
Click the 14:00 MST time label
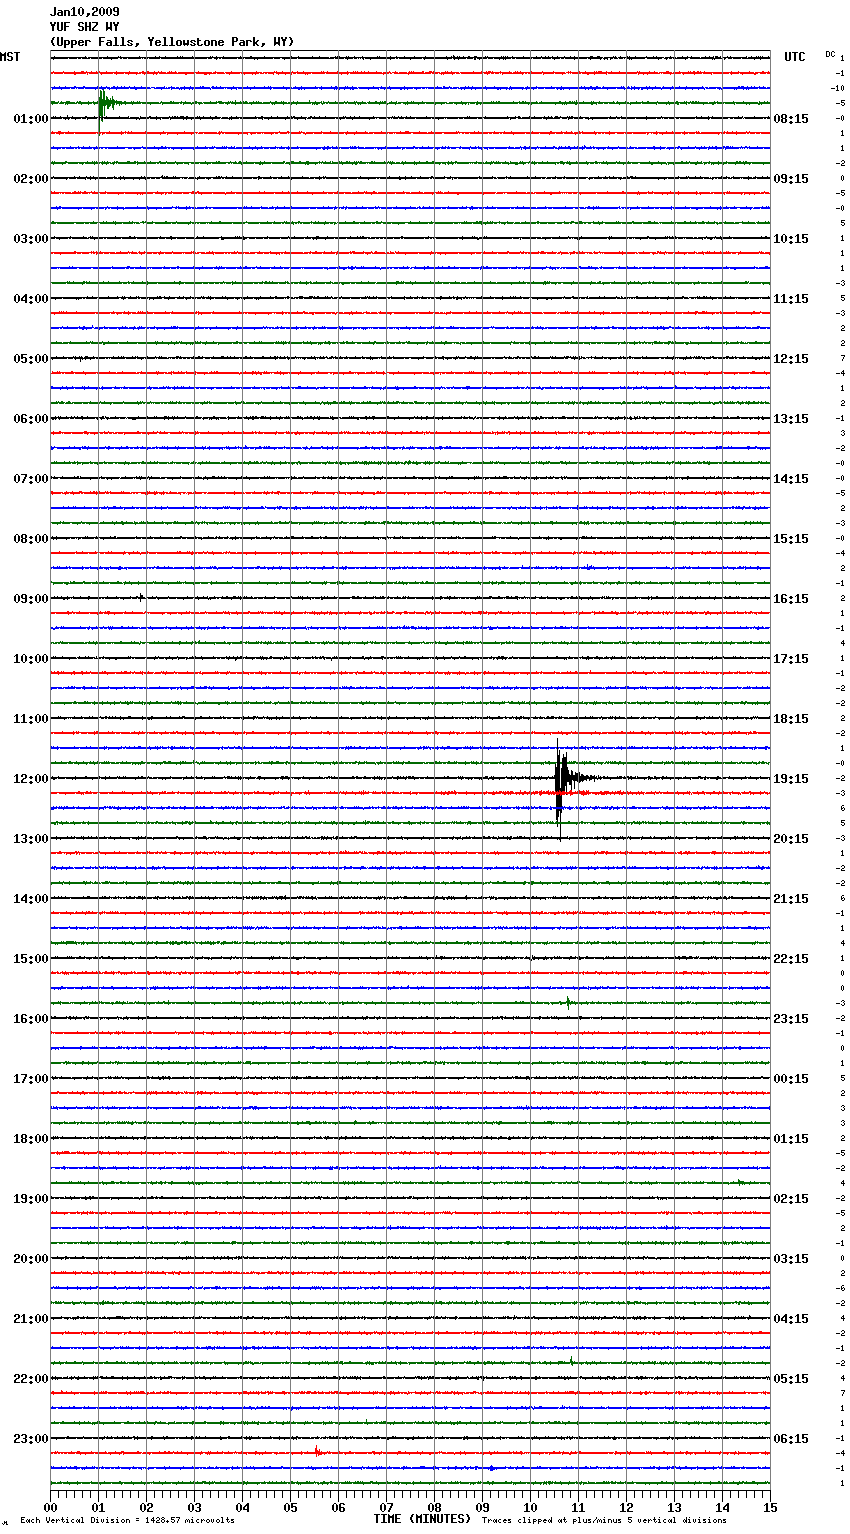[x=31, y=899]
